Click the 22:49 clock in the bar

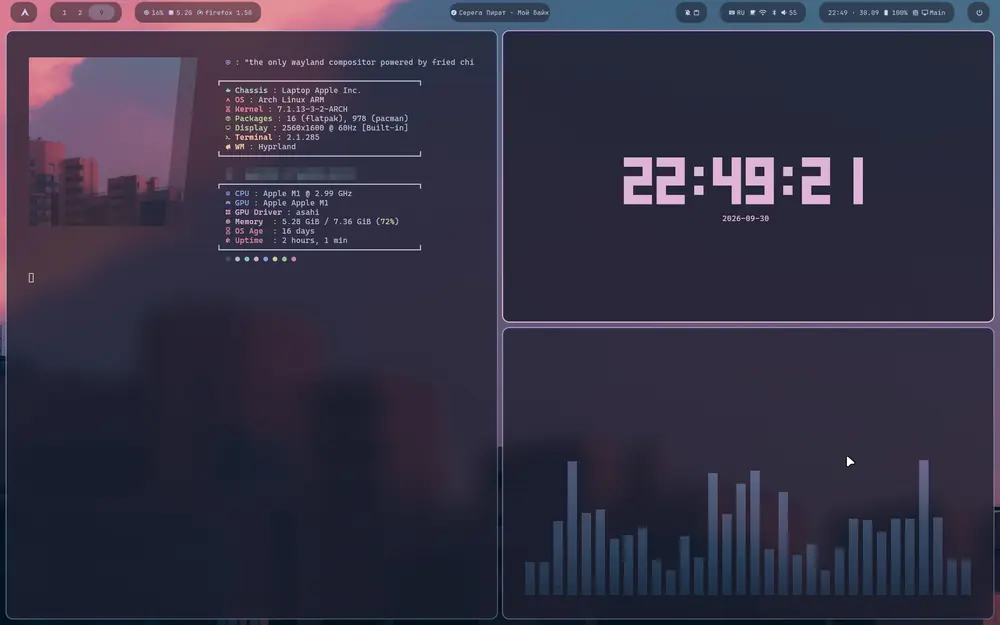(x=837, y=13)
